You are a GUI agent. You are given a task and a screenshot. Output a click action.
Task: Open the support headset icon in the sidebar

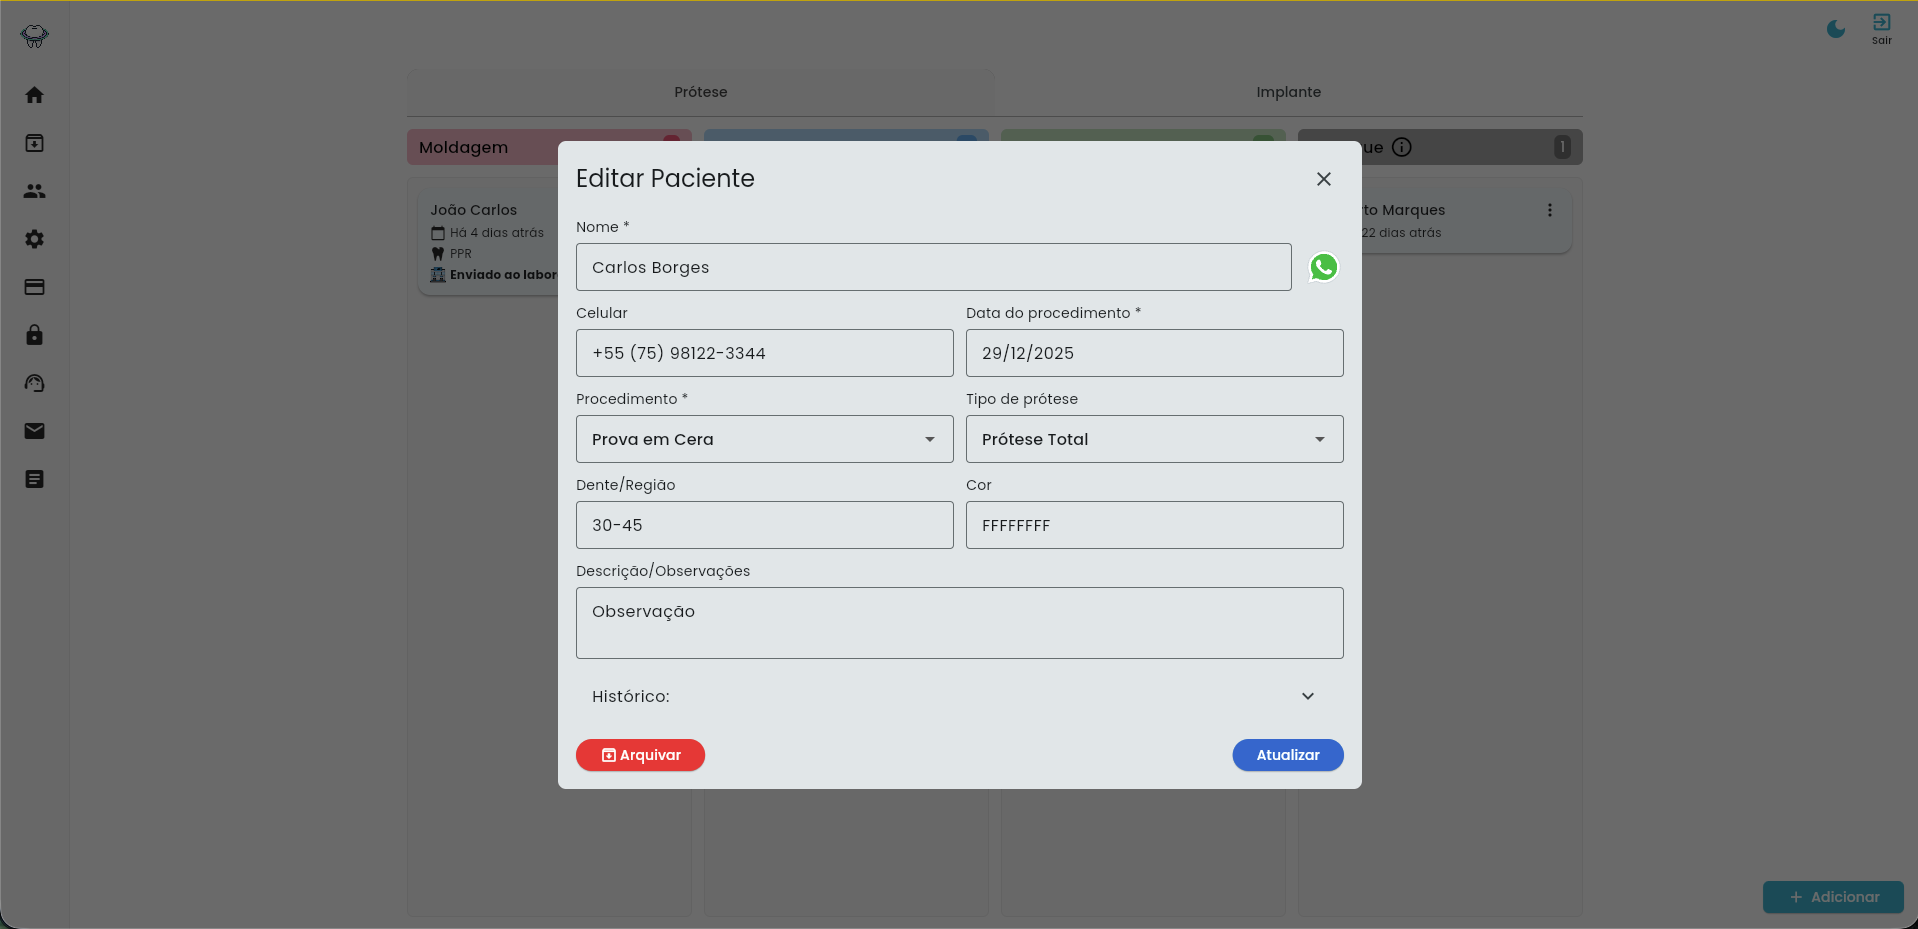coord(34,383)
